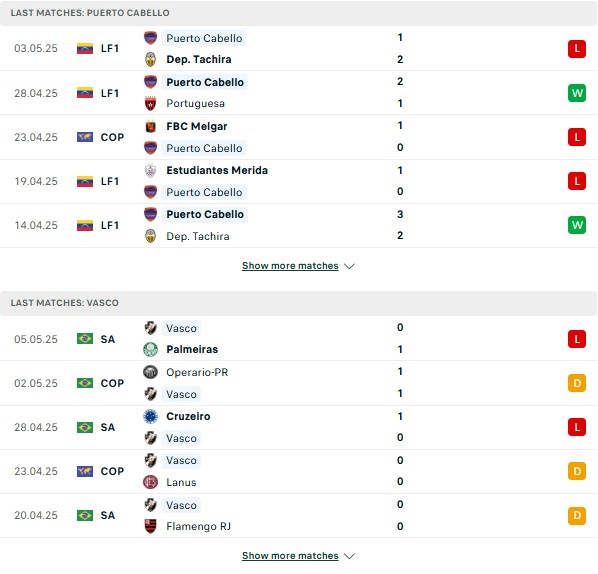Viewport: 598px width, 574px height.
Task: Click Venezuela flag on 03.05.25 match
Action: point(85,48)
